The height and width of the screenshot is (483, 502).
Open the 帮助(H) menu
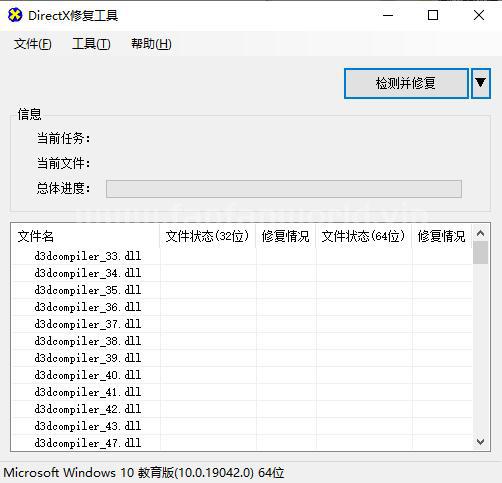point(151,44)
